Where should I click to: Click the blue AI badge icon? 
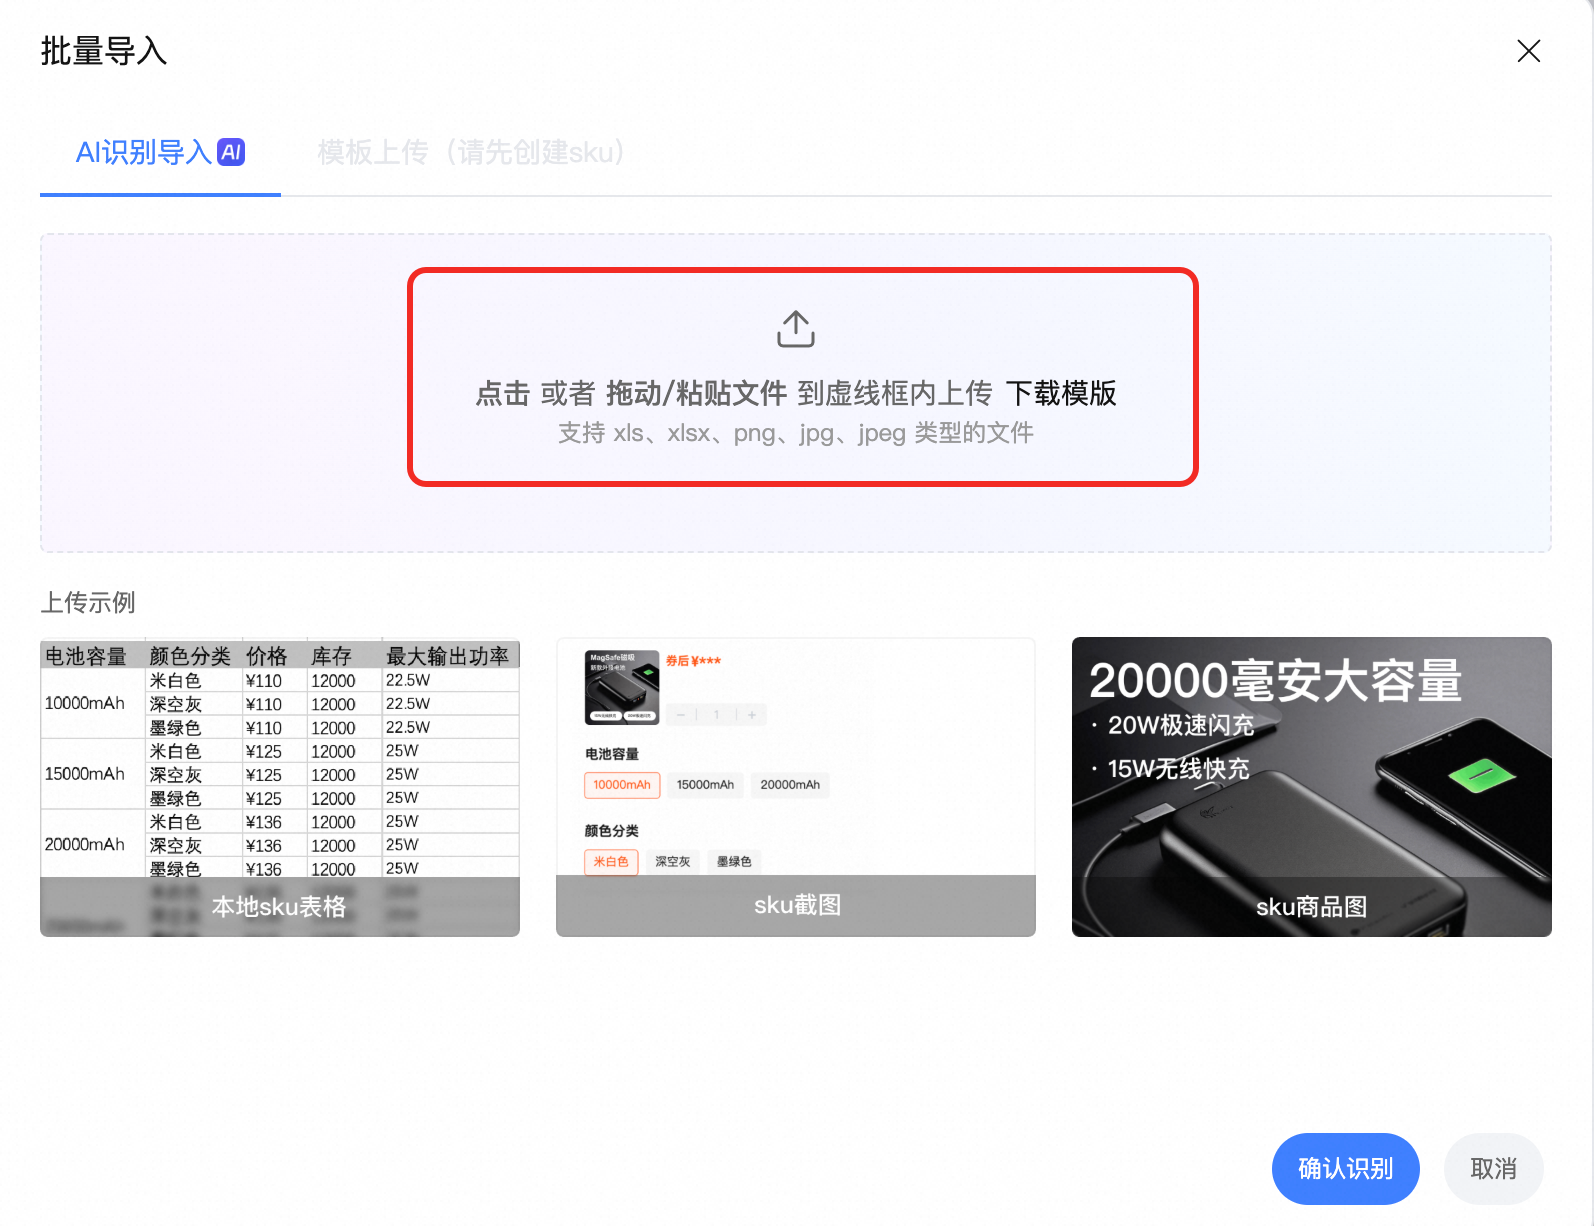coord(231,152)
